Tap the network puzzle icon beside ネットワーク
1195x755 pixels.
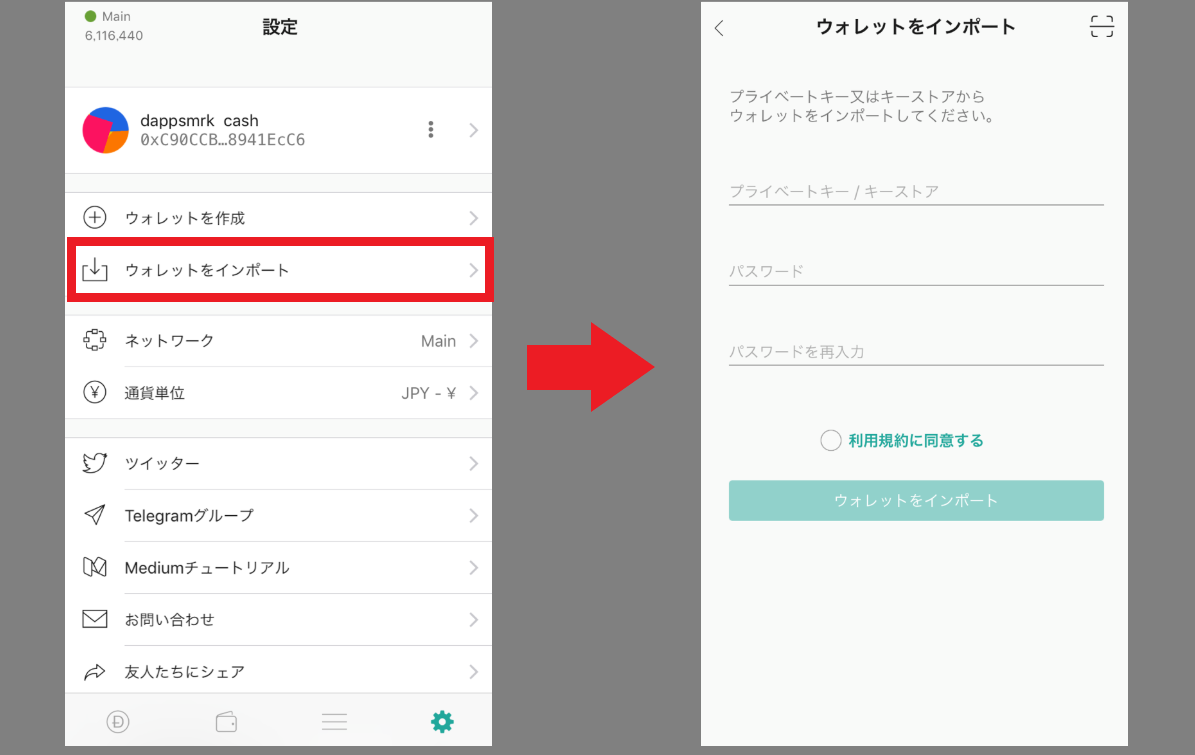(95, 340)
